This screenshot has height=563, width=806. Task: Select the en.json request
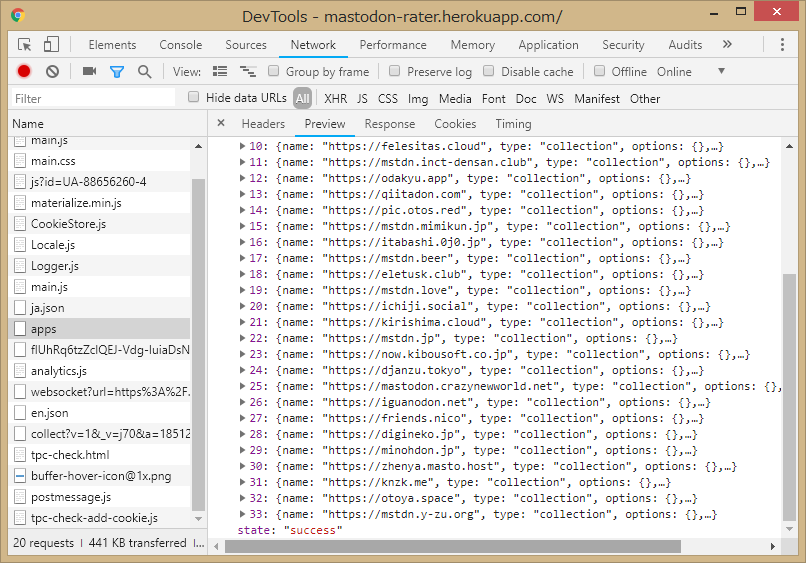[x=50, y=412]
